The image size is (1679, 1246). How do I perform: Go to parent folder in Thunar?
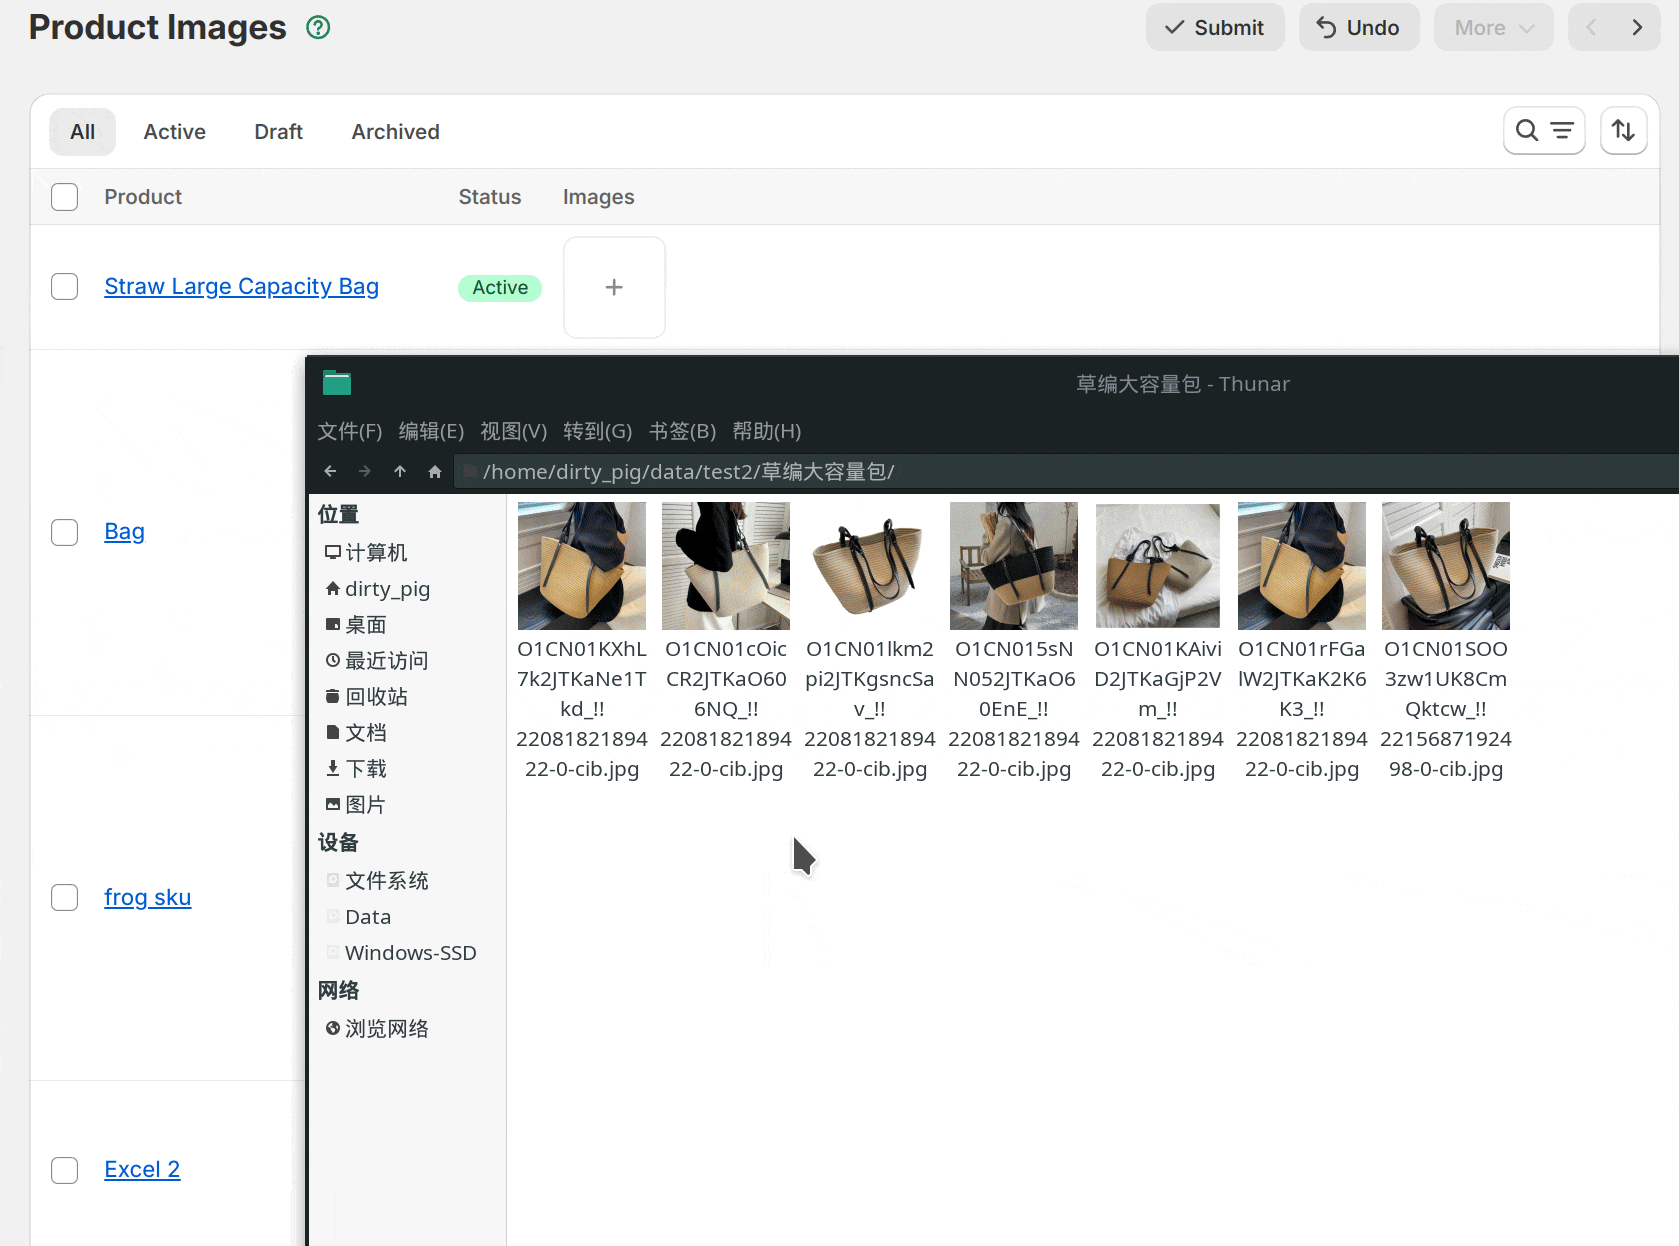coord(400,472)
